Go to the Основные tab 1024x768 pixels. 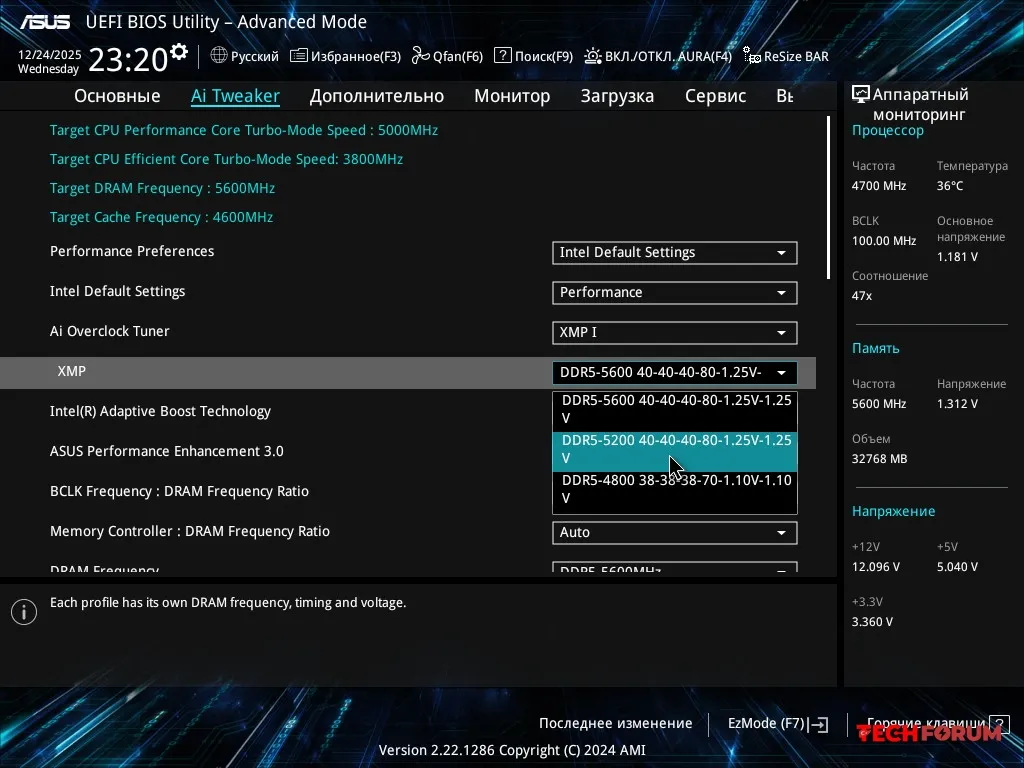coord(117,96)
